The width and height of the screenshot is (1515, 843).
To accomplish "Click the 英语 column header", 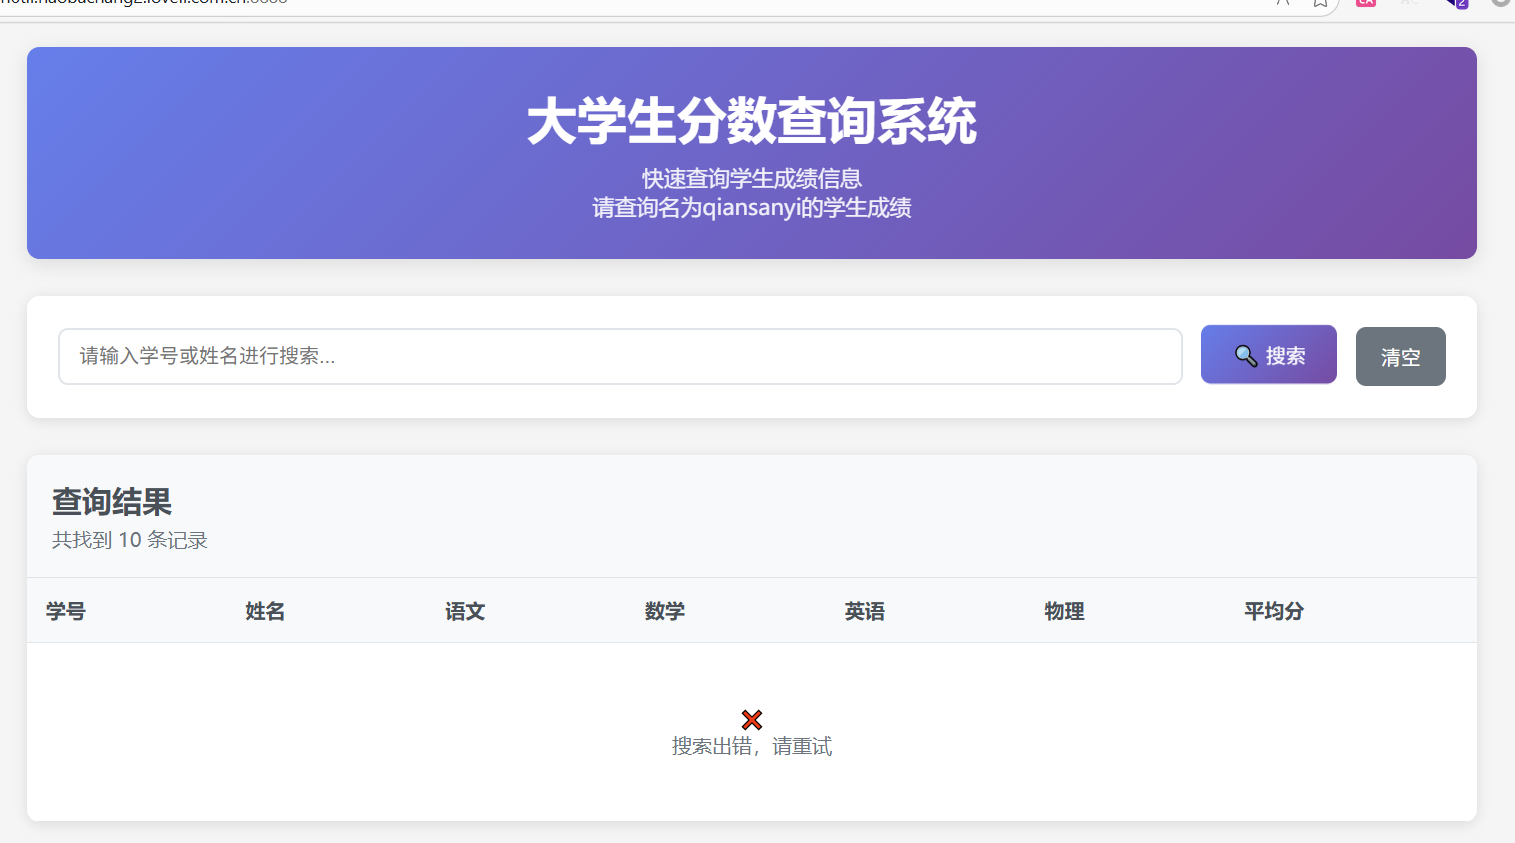I will click(865, 611).
